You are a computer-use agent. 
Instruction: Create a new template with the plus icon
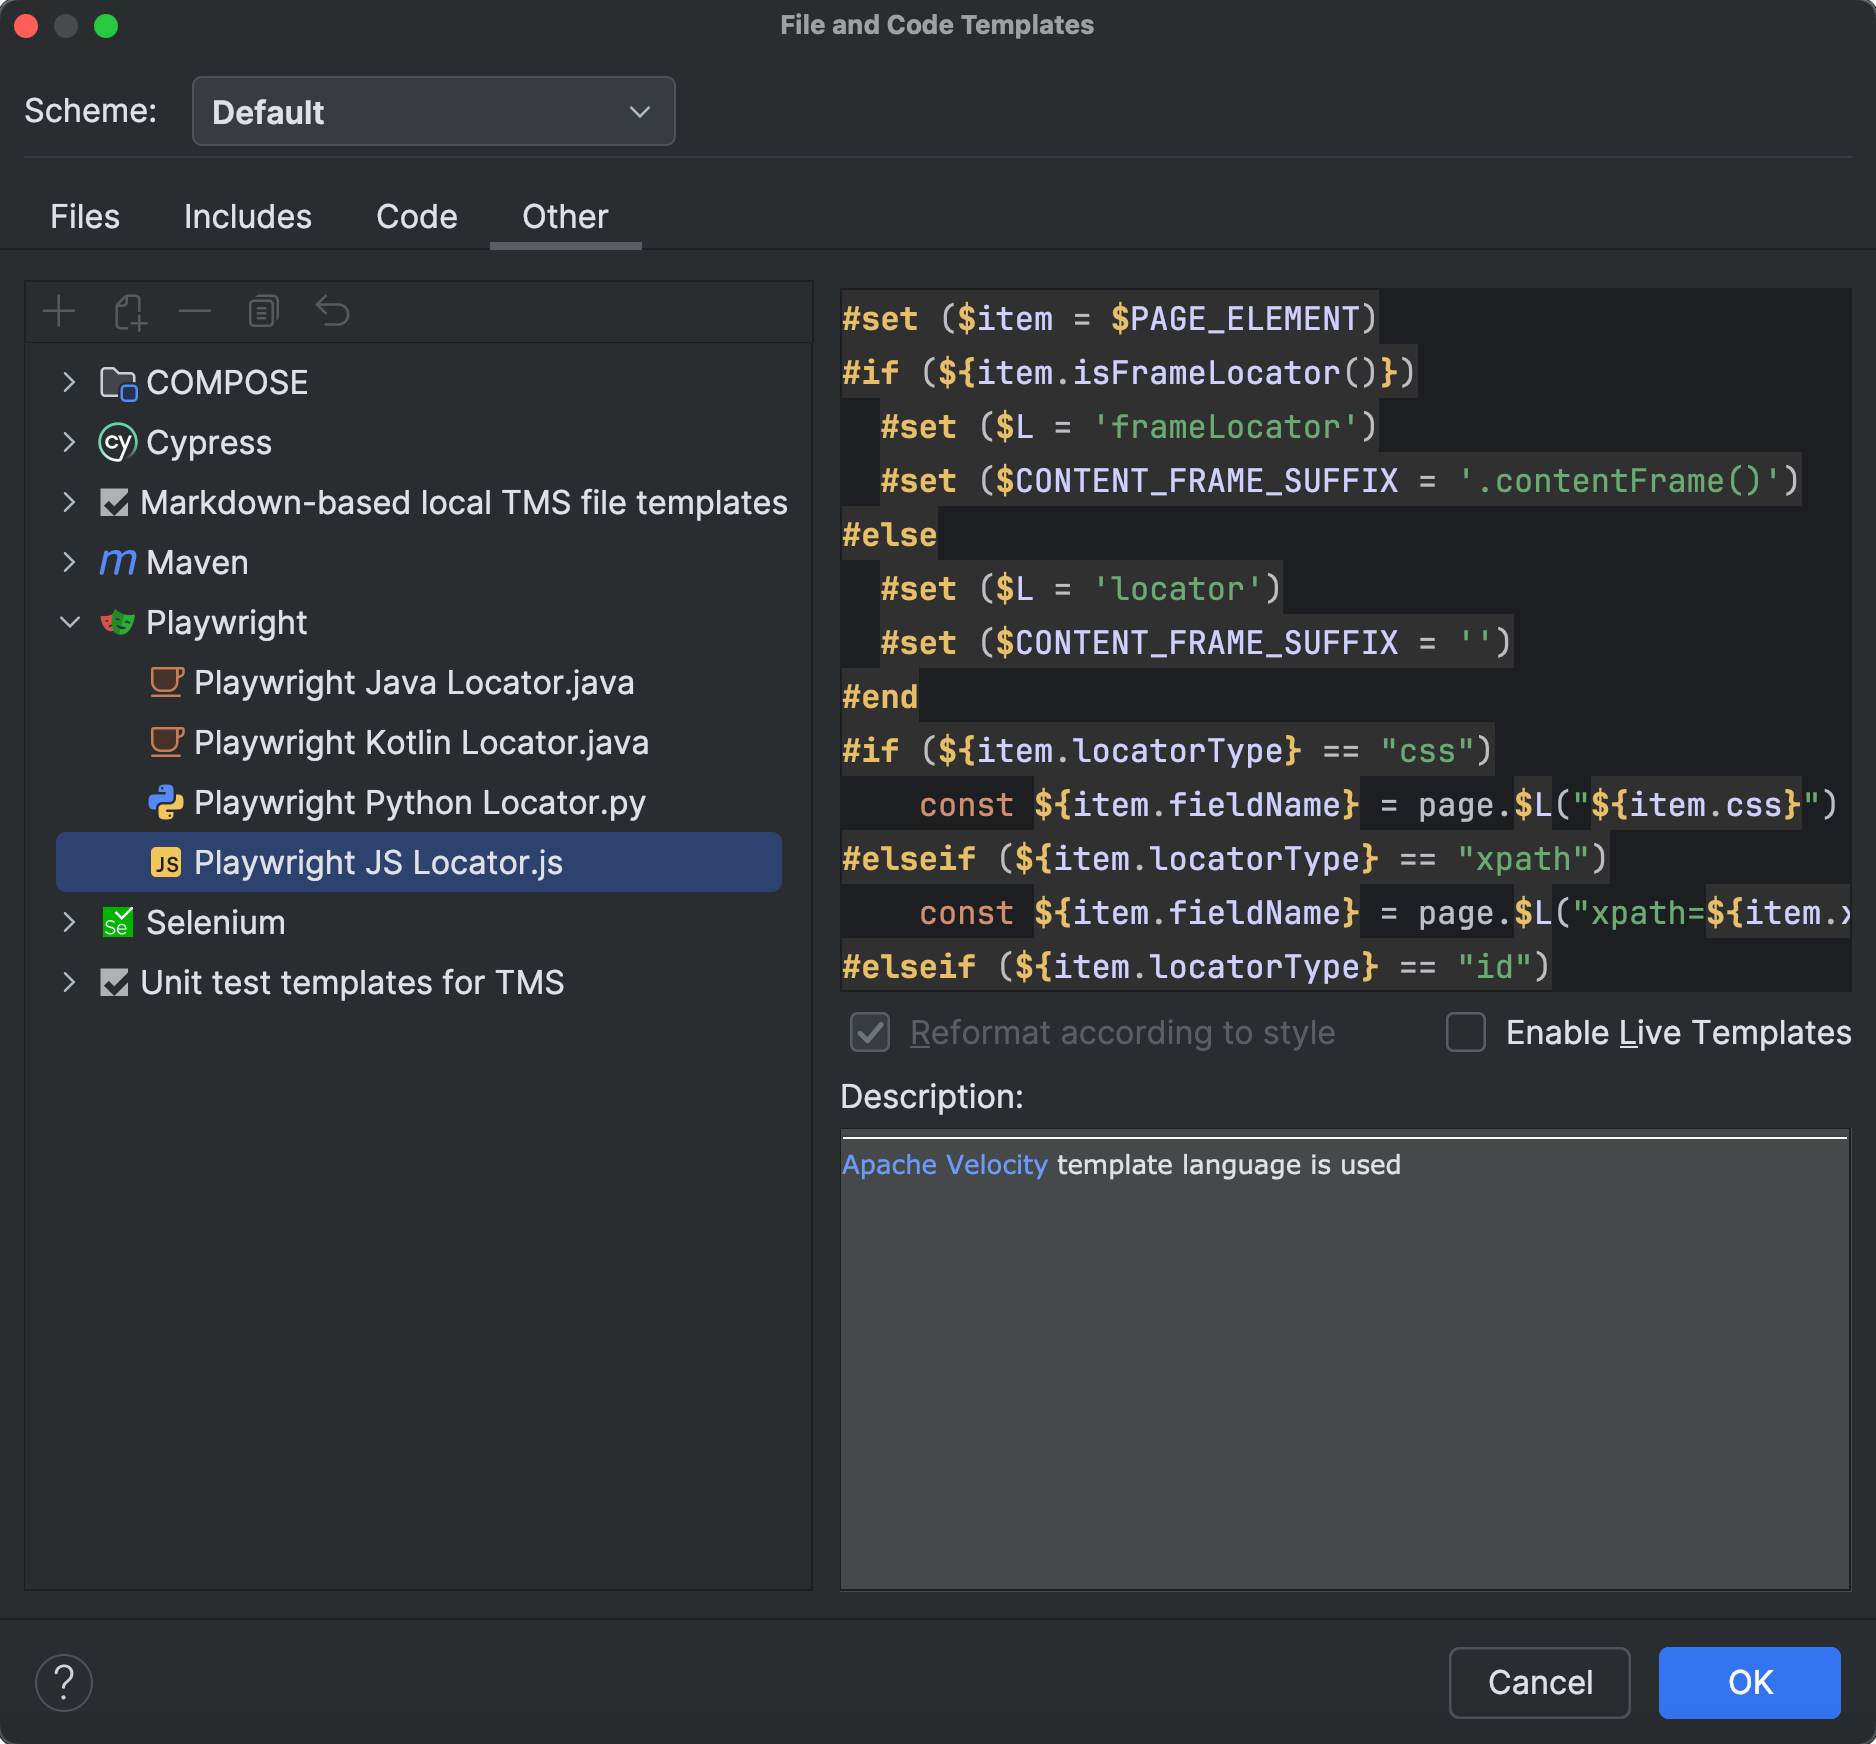59,311
